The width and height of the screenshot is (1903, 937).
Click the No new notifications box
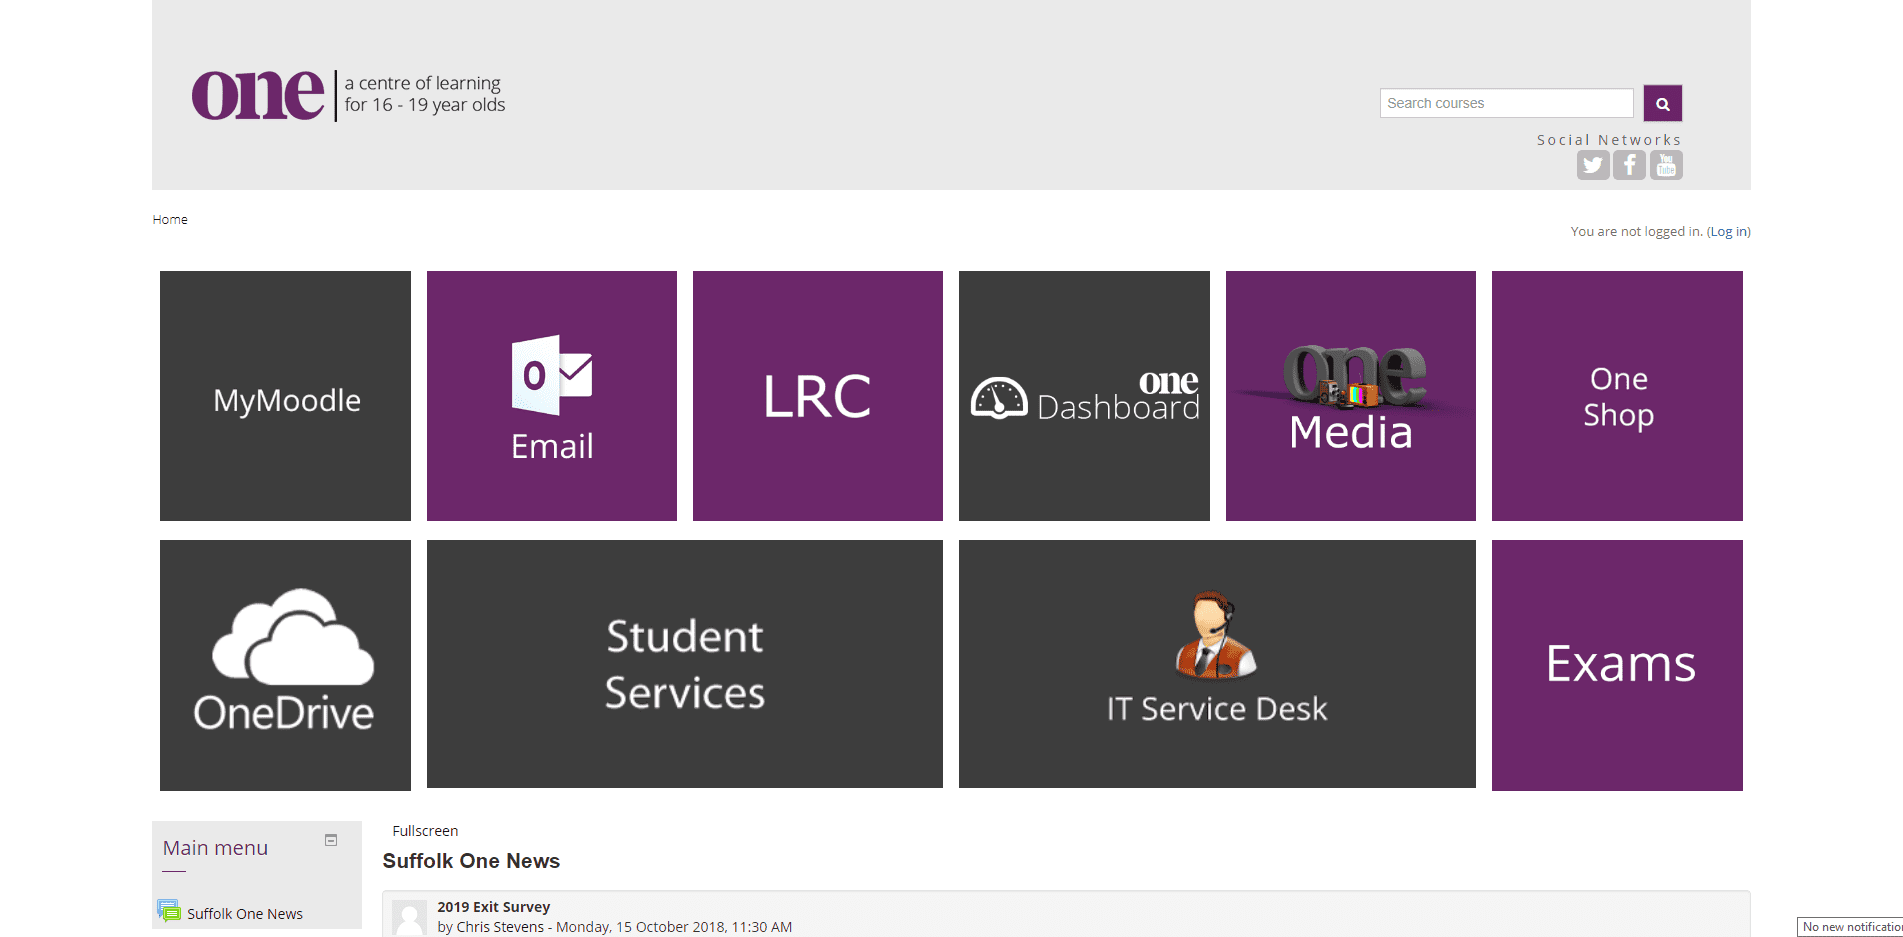[x=1850, y=927]
